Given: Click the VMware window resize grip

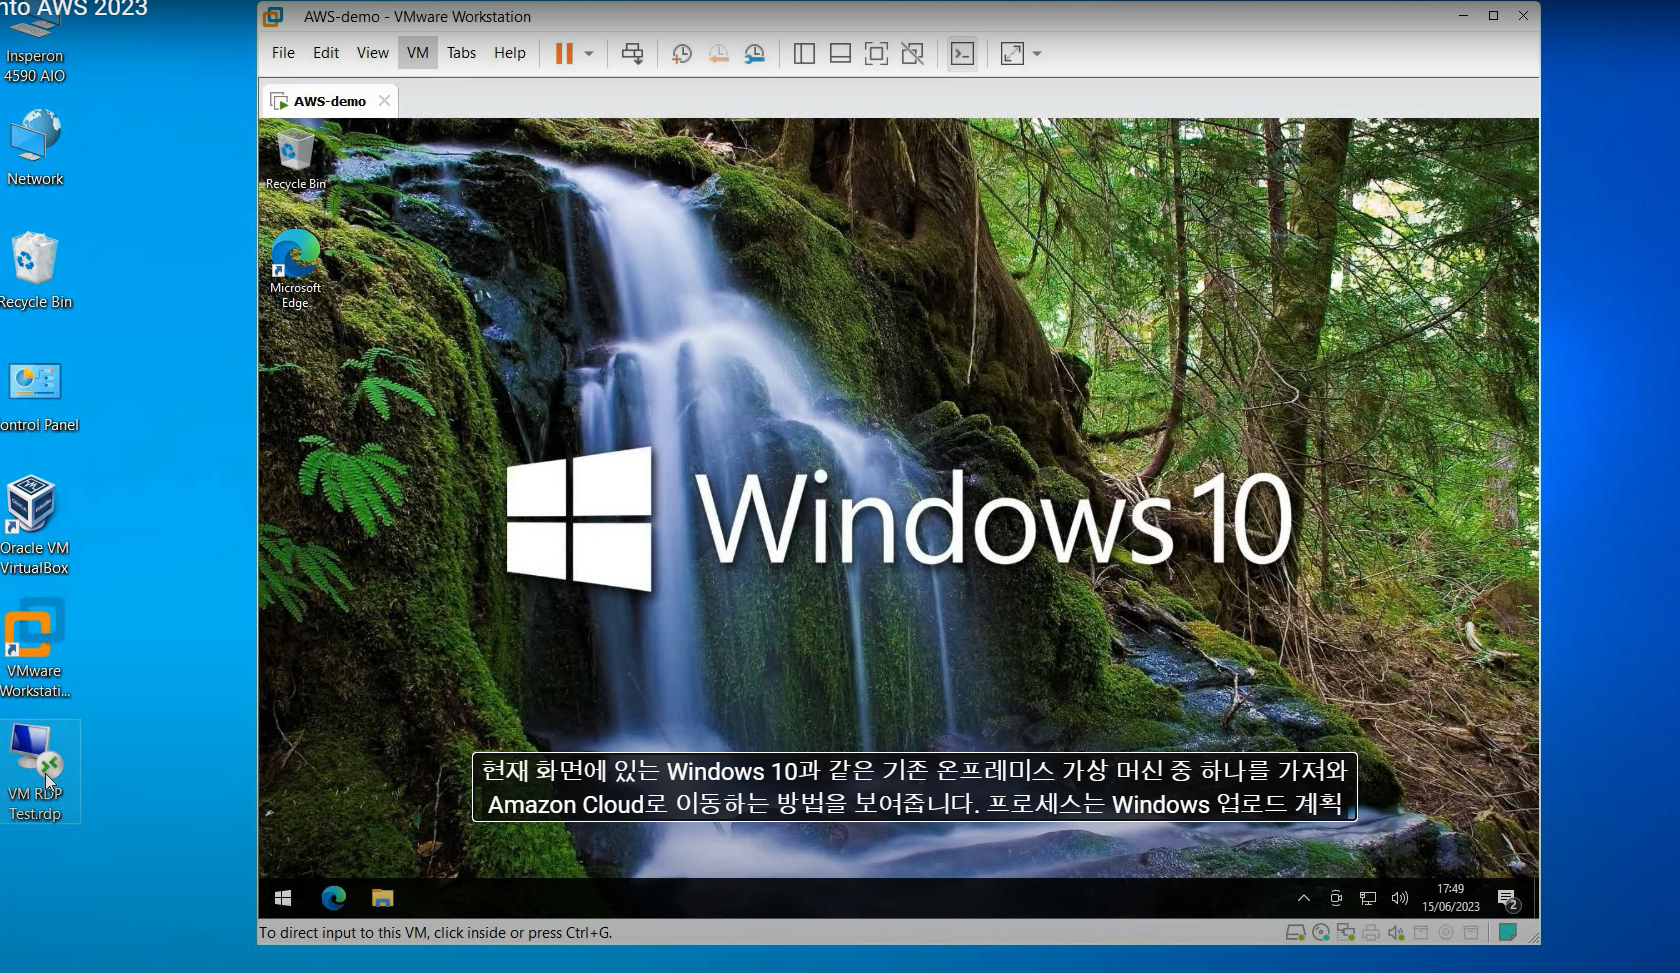Looking at the screenshot, I should click(x=1533, y=937).
